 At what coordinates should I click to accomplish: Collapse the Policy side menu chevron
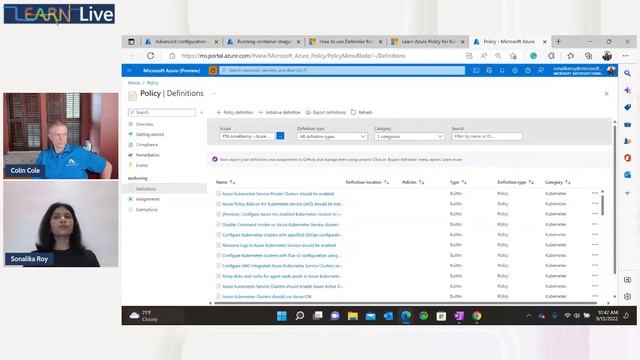202,112
